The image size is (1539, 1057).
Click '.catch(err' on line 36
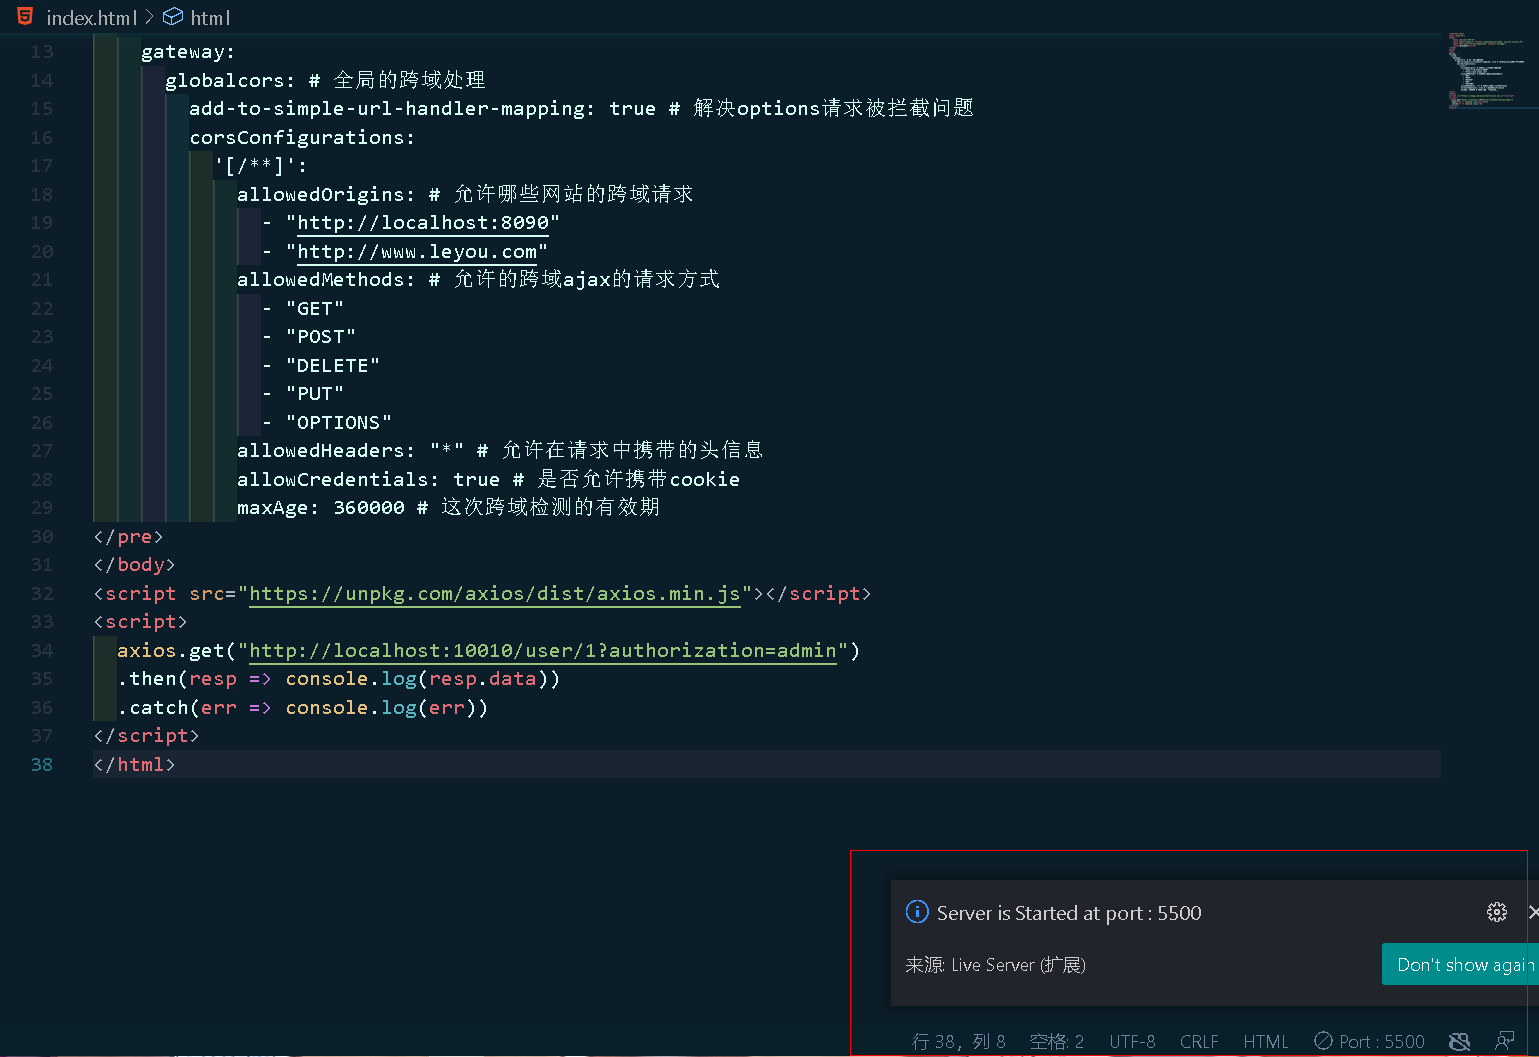177,707
